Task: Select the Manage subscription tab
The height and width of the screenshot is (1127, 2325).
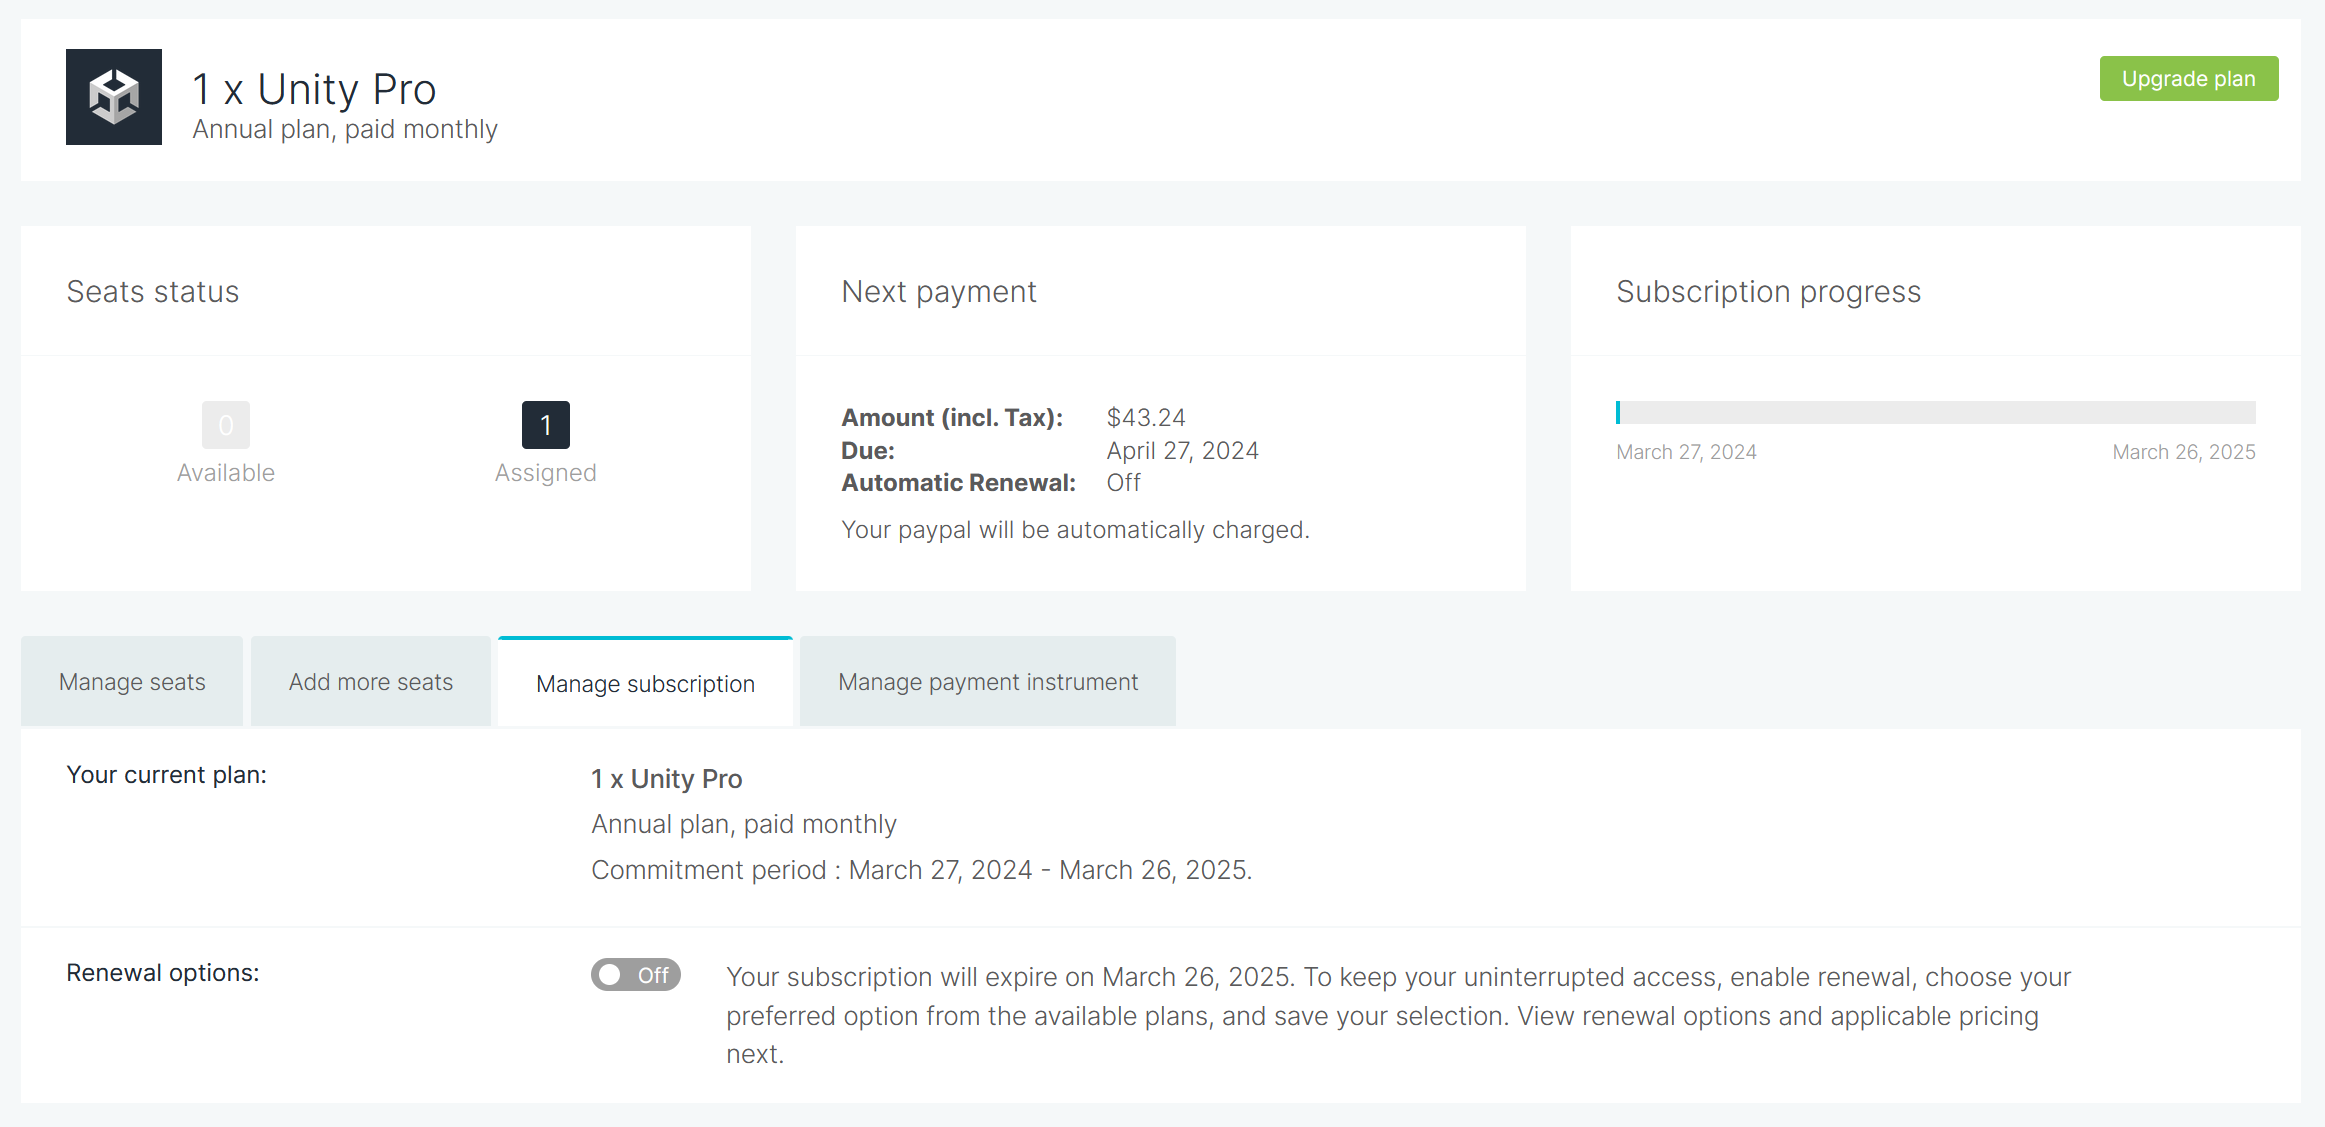Action: point(645,683)
